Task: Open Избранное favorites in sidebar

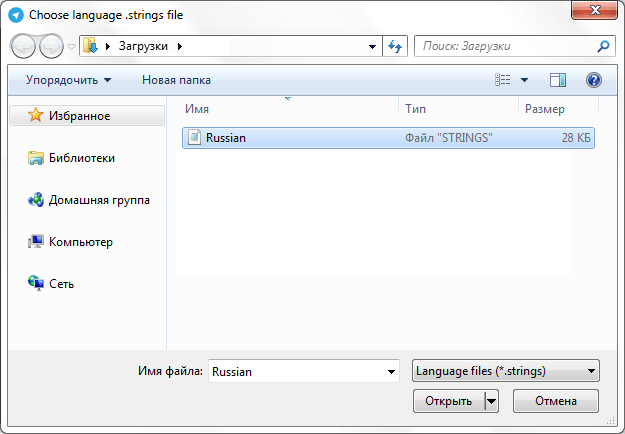Action: (79, 116)
